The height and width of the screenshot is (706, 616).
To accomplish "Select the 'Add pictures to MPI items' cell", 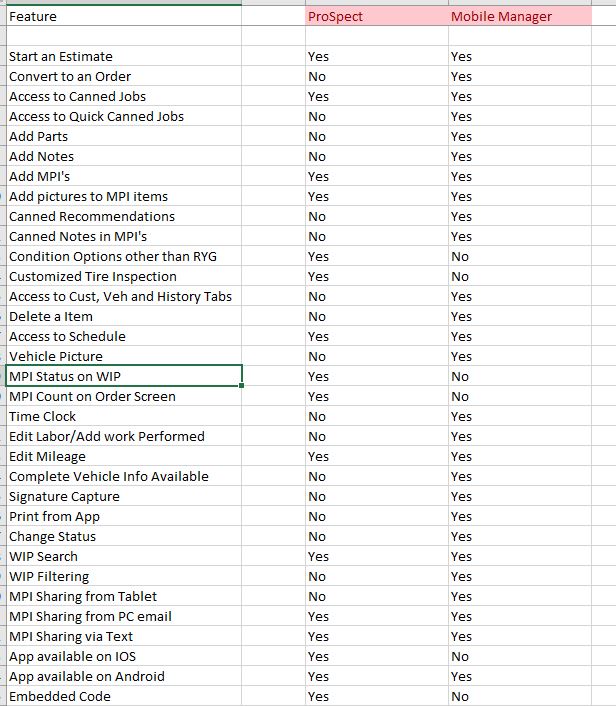I will [x=124, y=196].
